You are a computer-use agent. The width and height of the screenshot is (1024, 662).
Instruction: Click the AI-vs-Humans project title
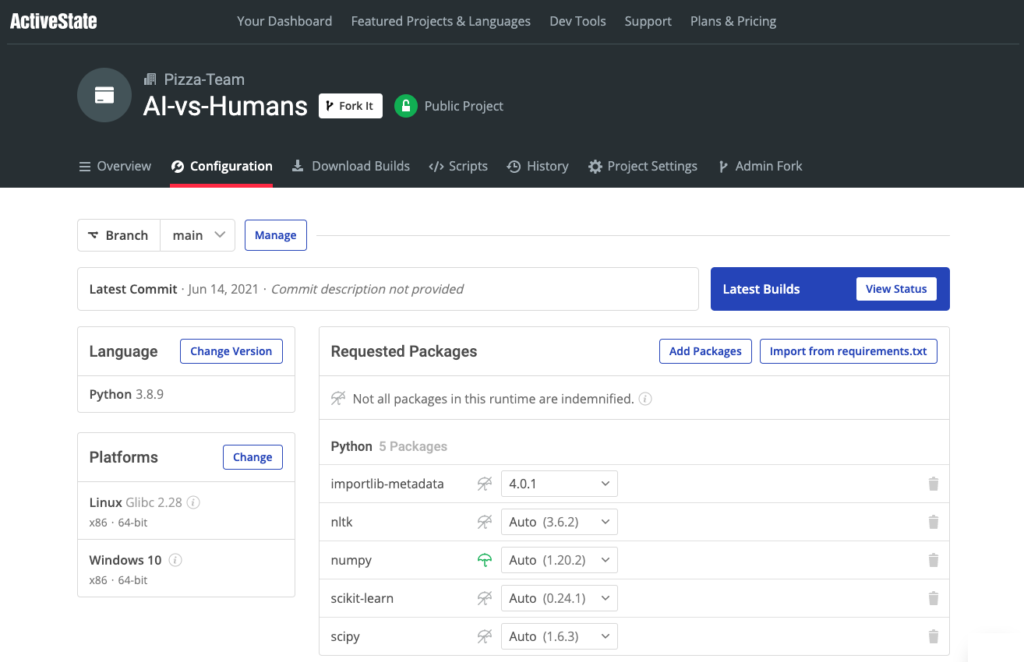point(225,106)
